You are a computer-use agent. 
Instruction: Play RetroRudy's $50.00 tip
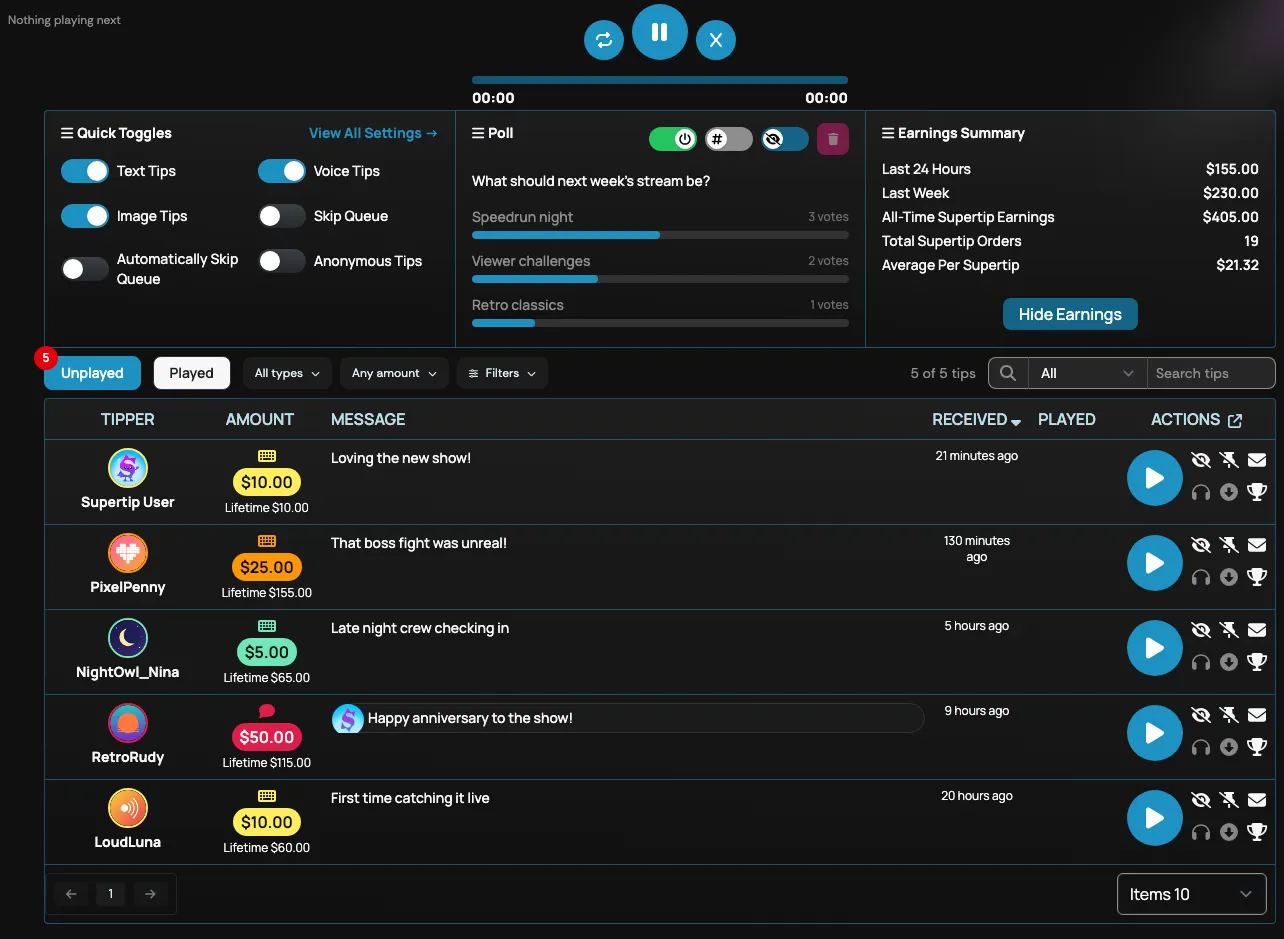point(1155,733)
